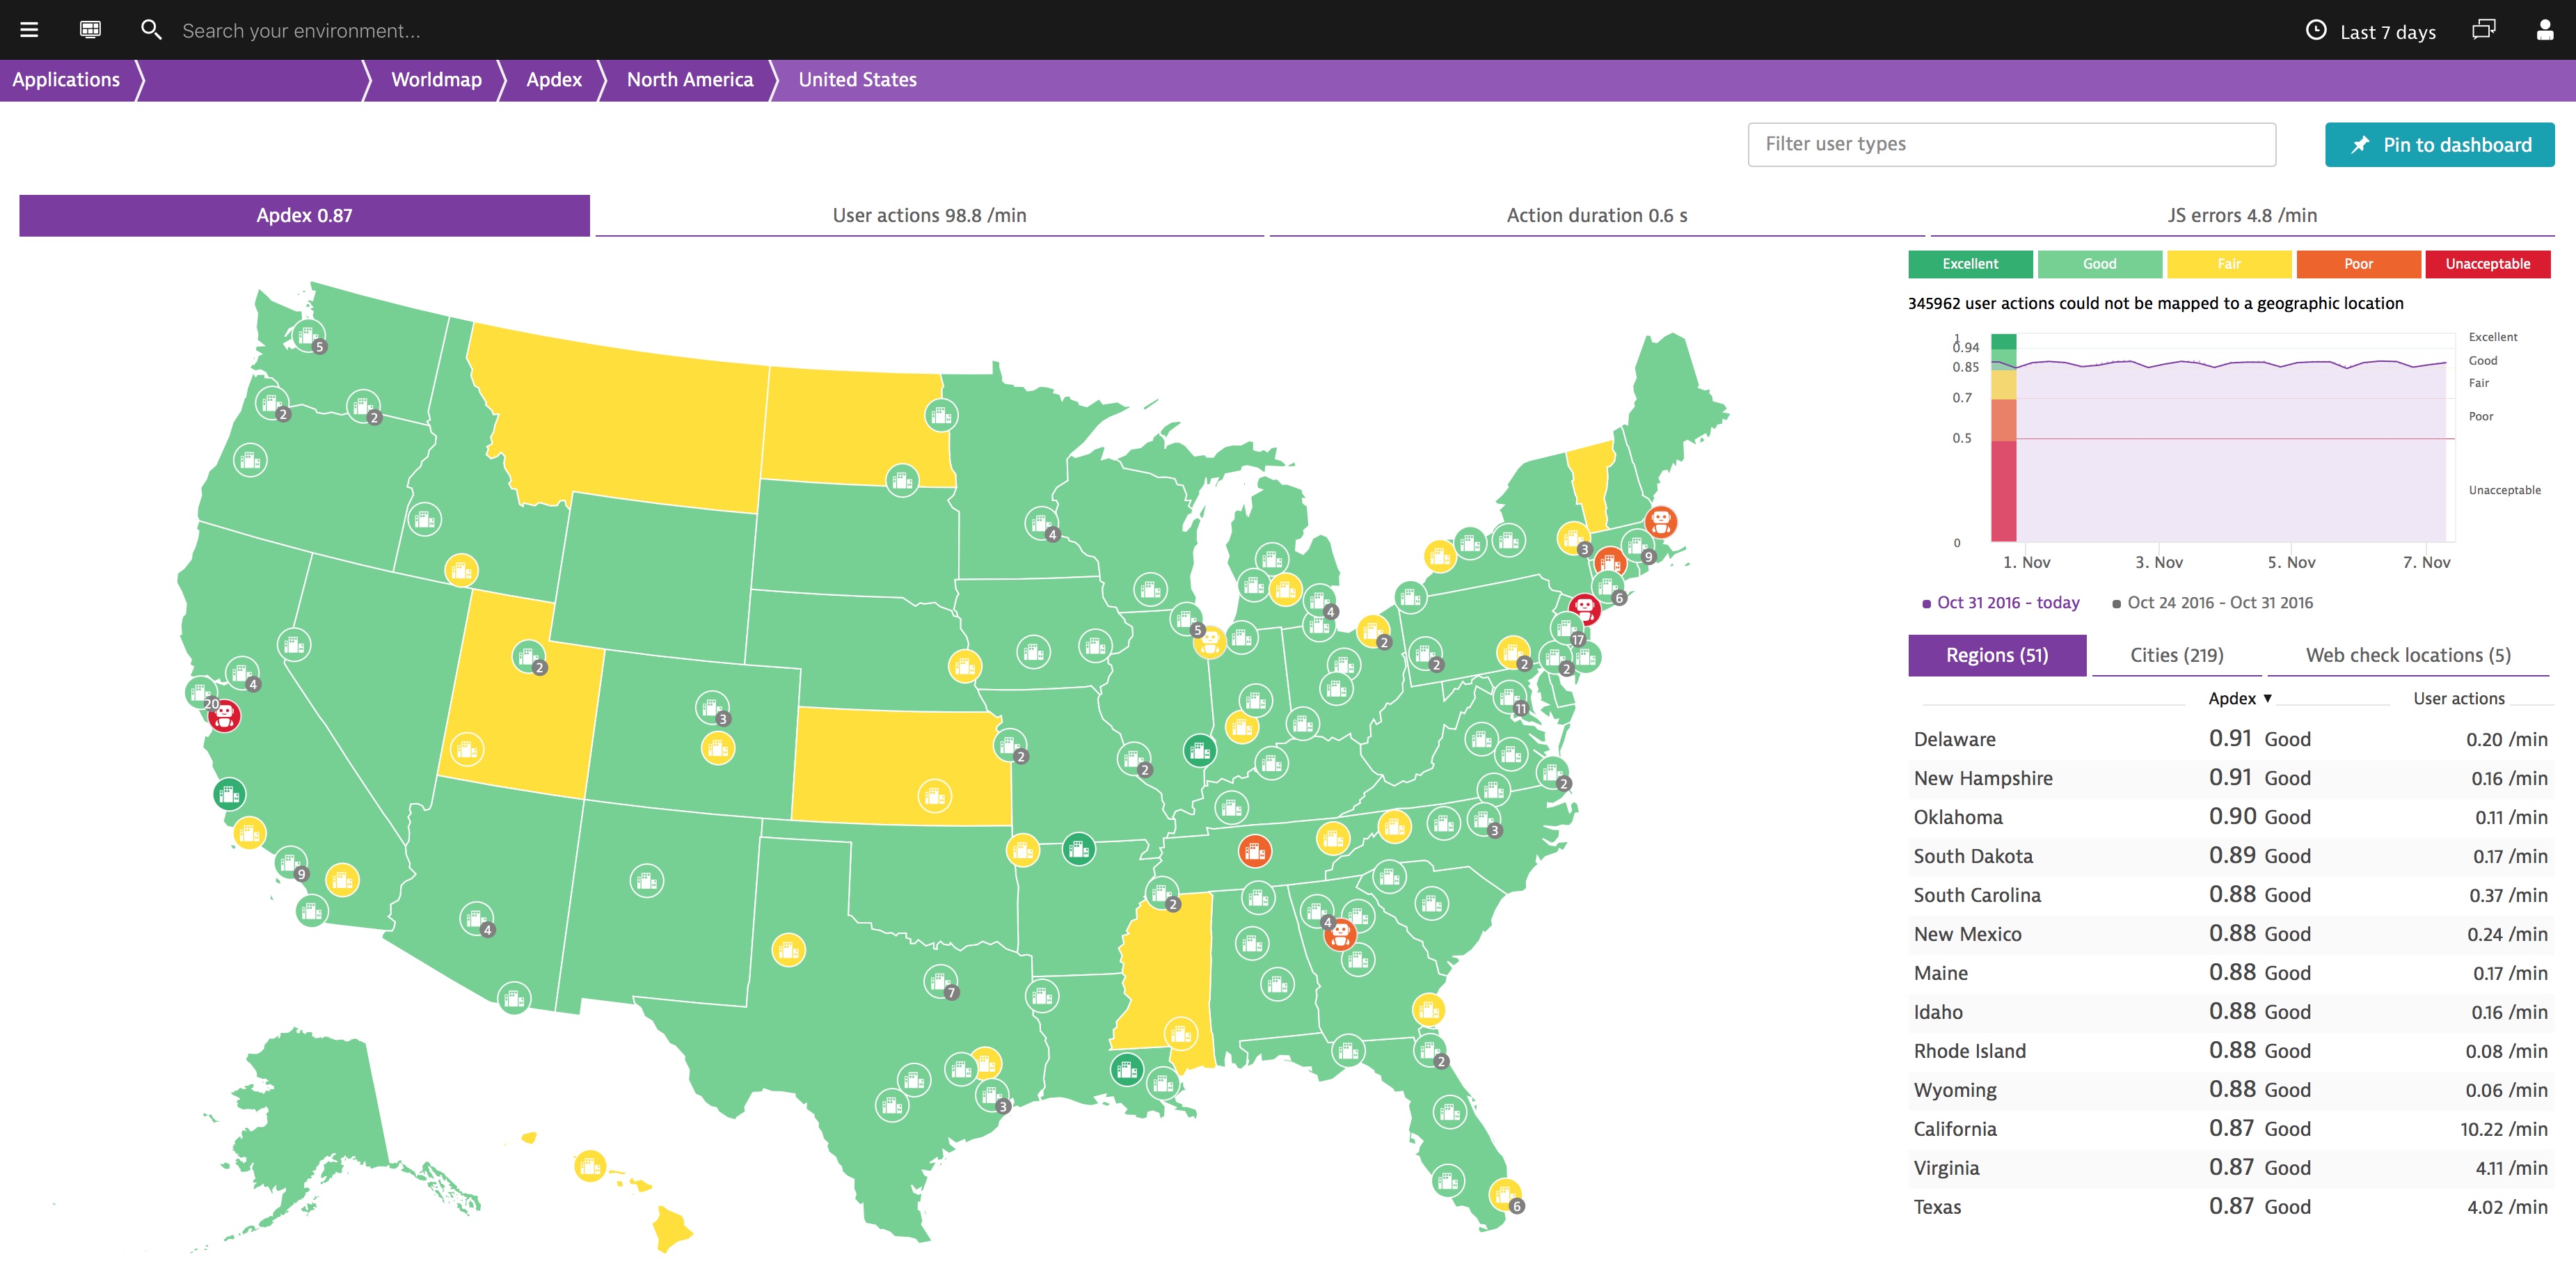Select the South Dakota row
2576x1282 pixels.
(2230, 856)
